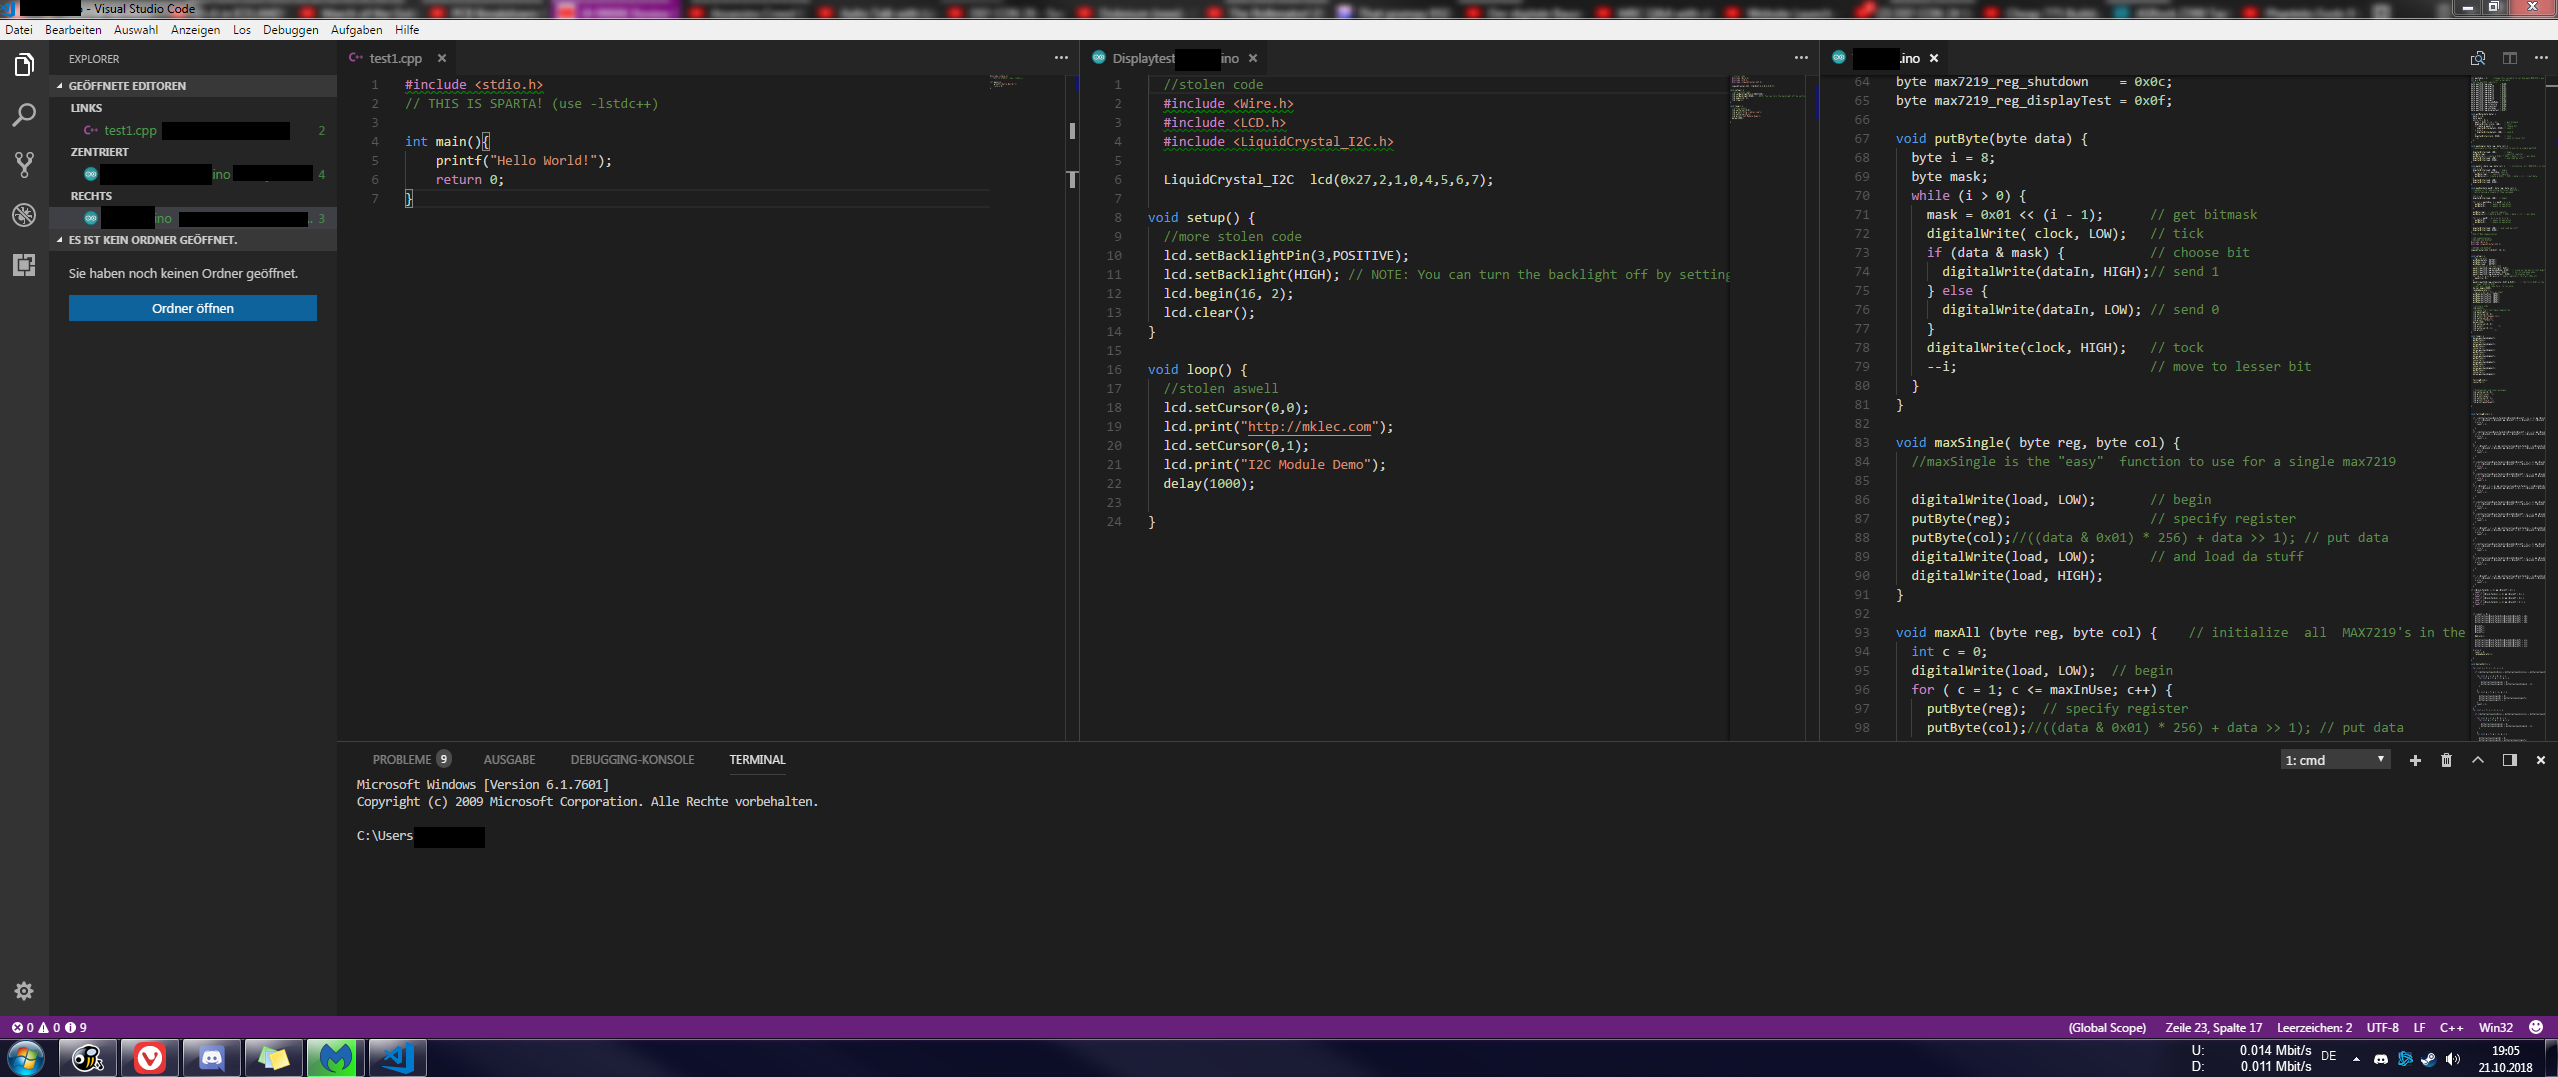Click the settings gear in activity bar
Screen dimensions: 2558x1077
pyautogui.click(x=24, y=991)
